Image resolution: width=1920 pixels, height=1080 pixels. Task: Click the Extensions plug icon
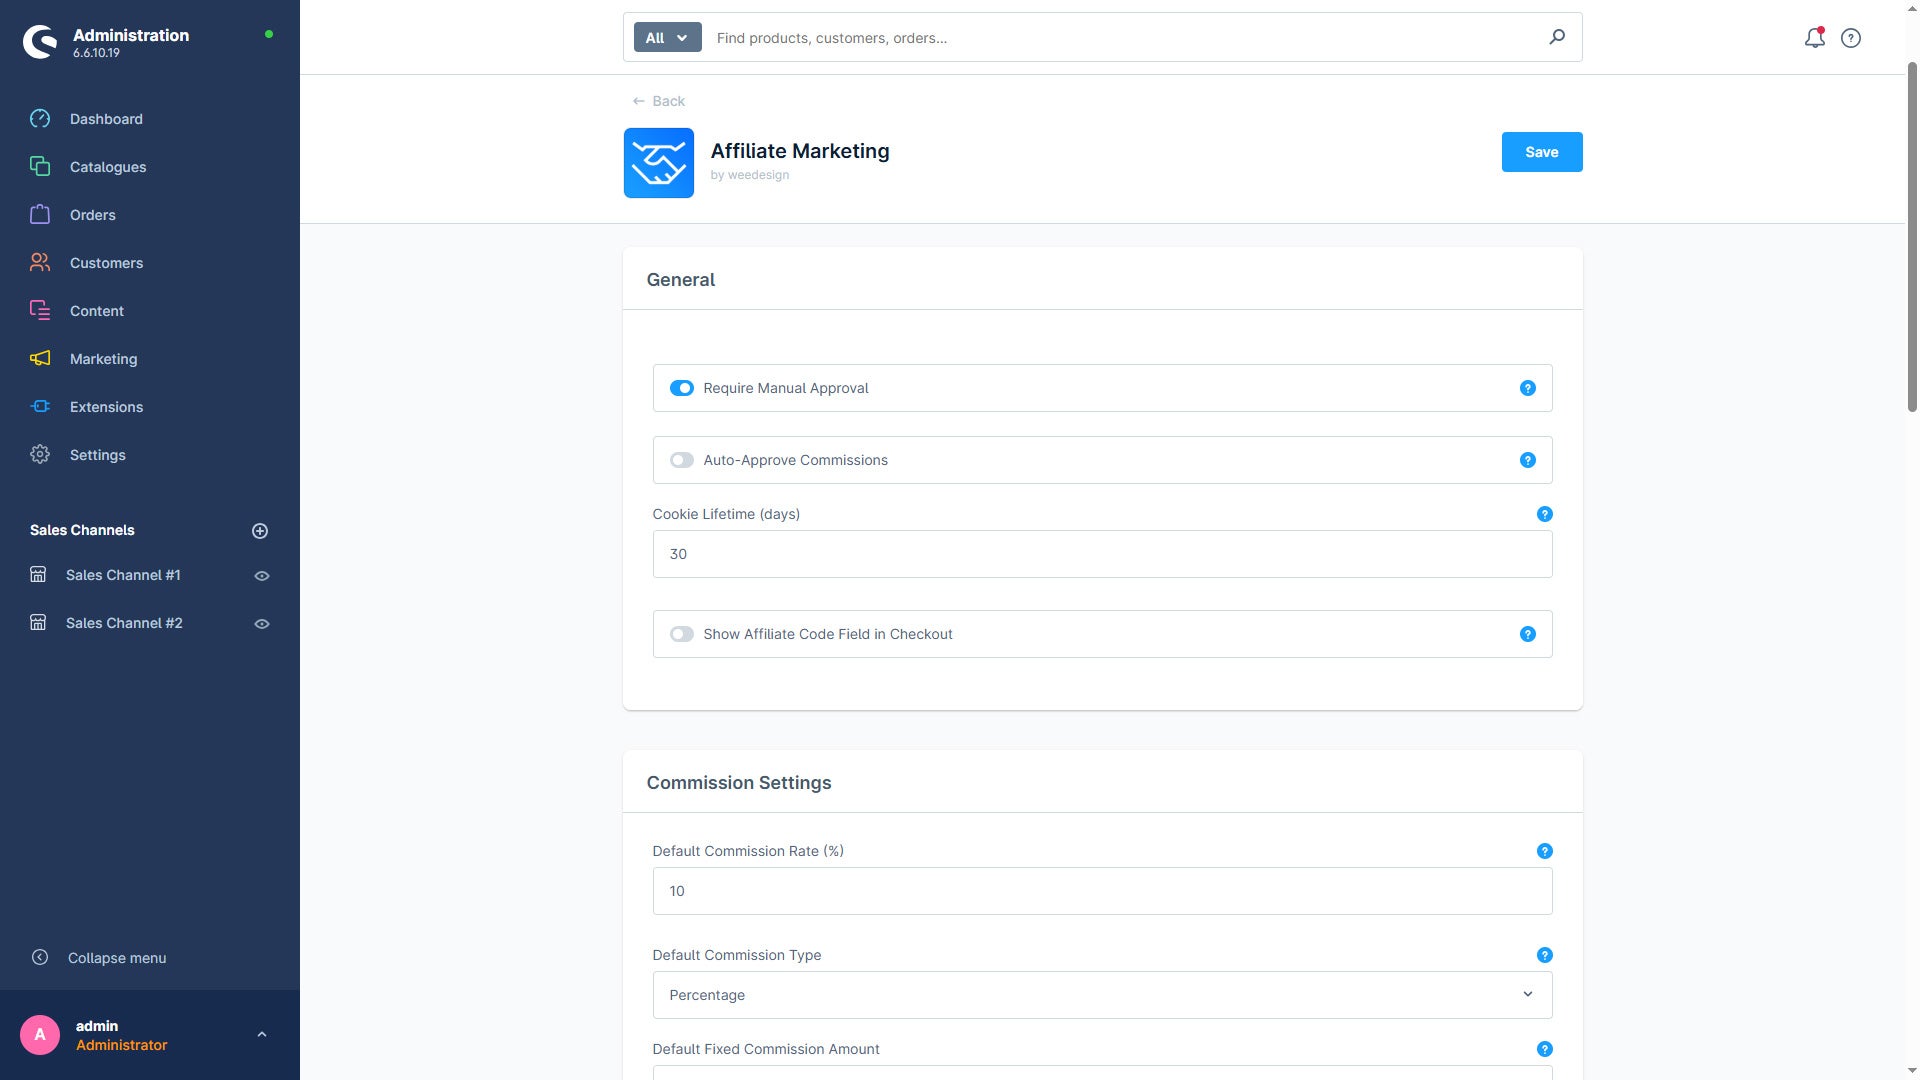coord(40,407)
